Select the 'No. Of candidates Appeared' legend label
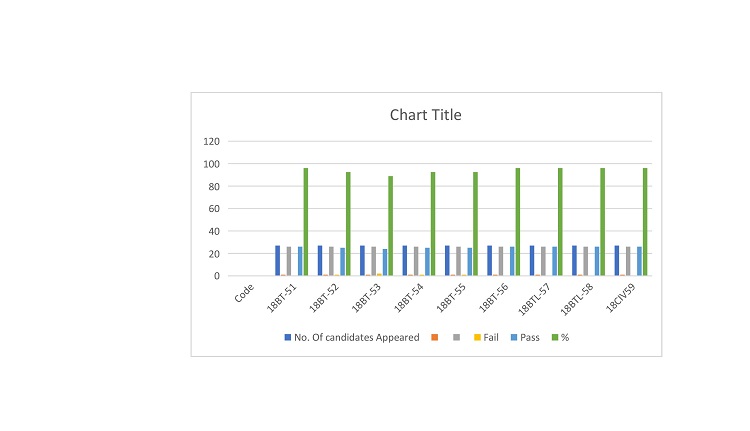 click(356, 337)
